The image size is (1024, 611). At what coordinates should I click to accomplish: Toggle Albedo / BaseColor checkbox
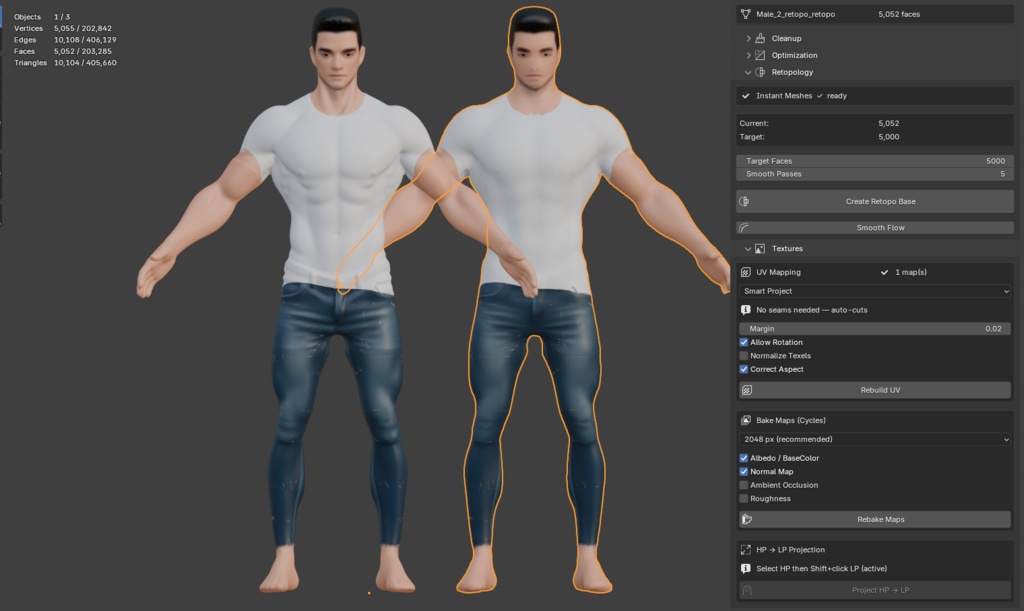pyautogui.click(x=744, y=458)
